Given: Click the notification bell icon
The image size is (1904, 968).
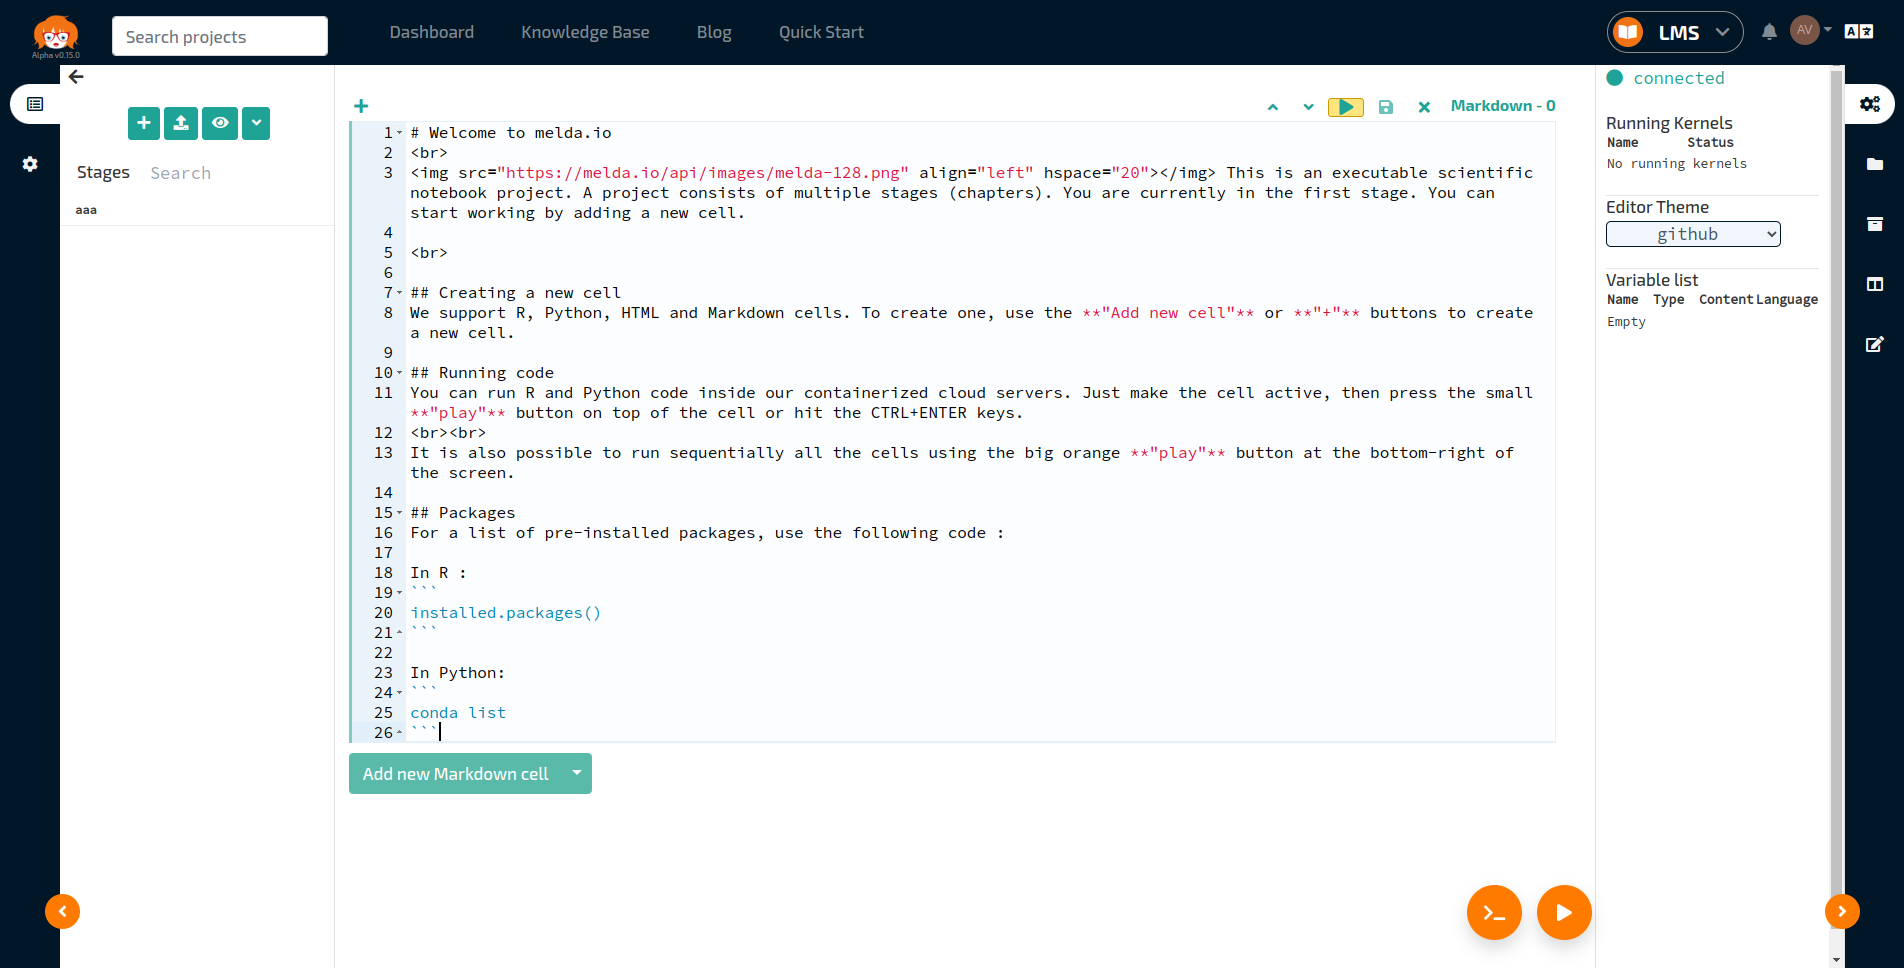Looking at the screenshot, I should [1769, 32].
